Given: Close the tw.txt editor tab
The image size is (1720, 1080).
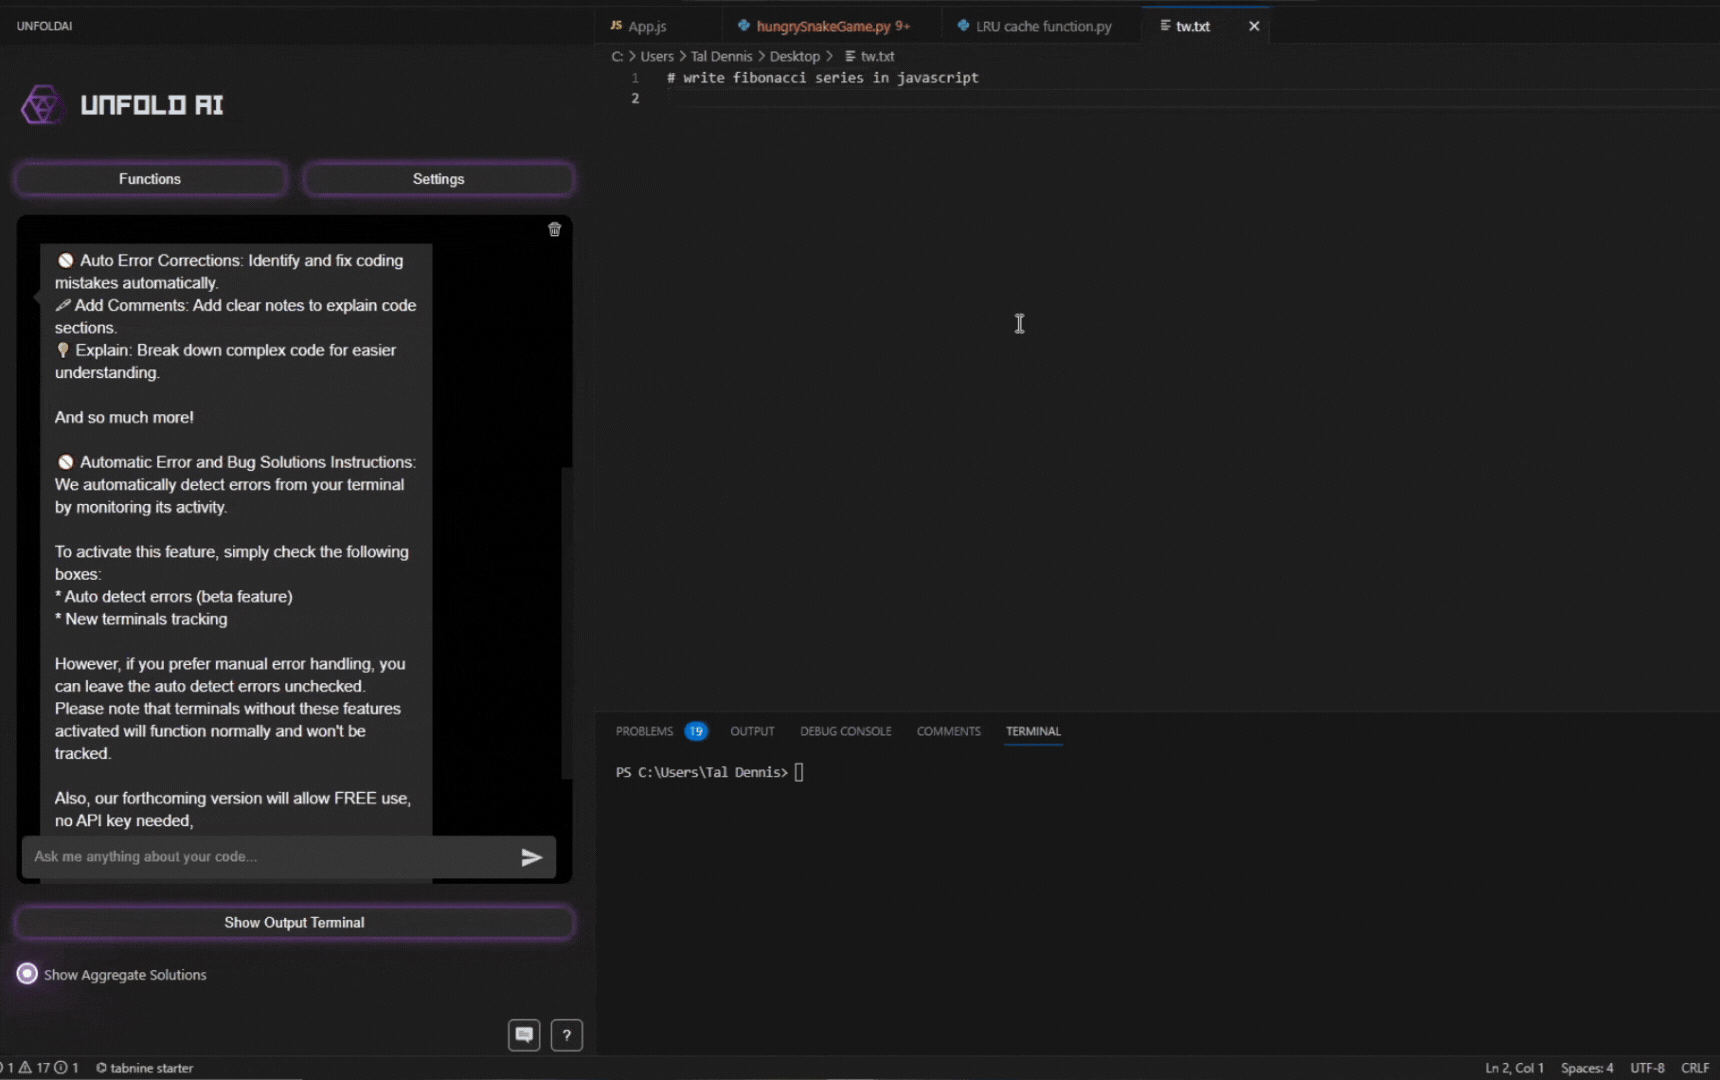Looking at the screenshot, I should [1253, 26].
